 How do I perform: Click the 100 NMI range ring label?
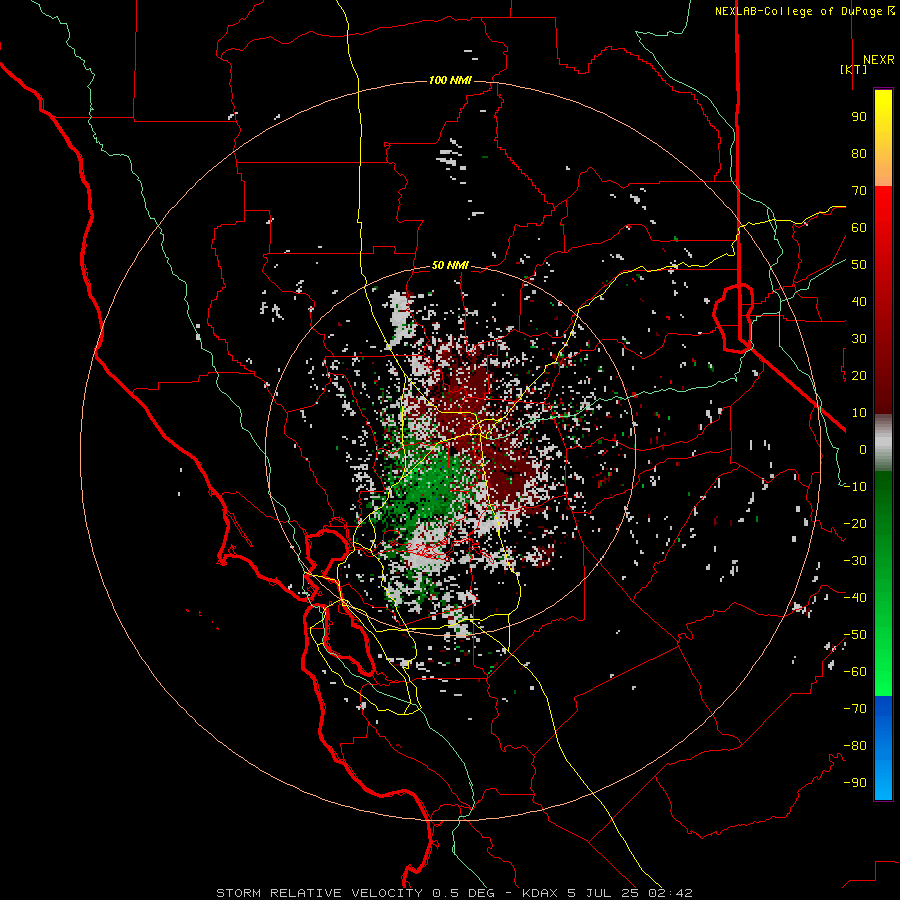click(450, 80)
